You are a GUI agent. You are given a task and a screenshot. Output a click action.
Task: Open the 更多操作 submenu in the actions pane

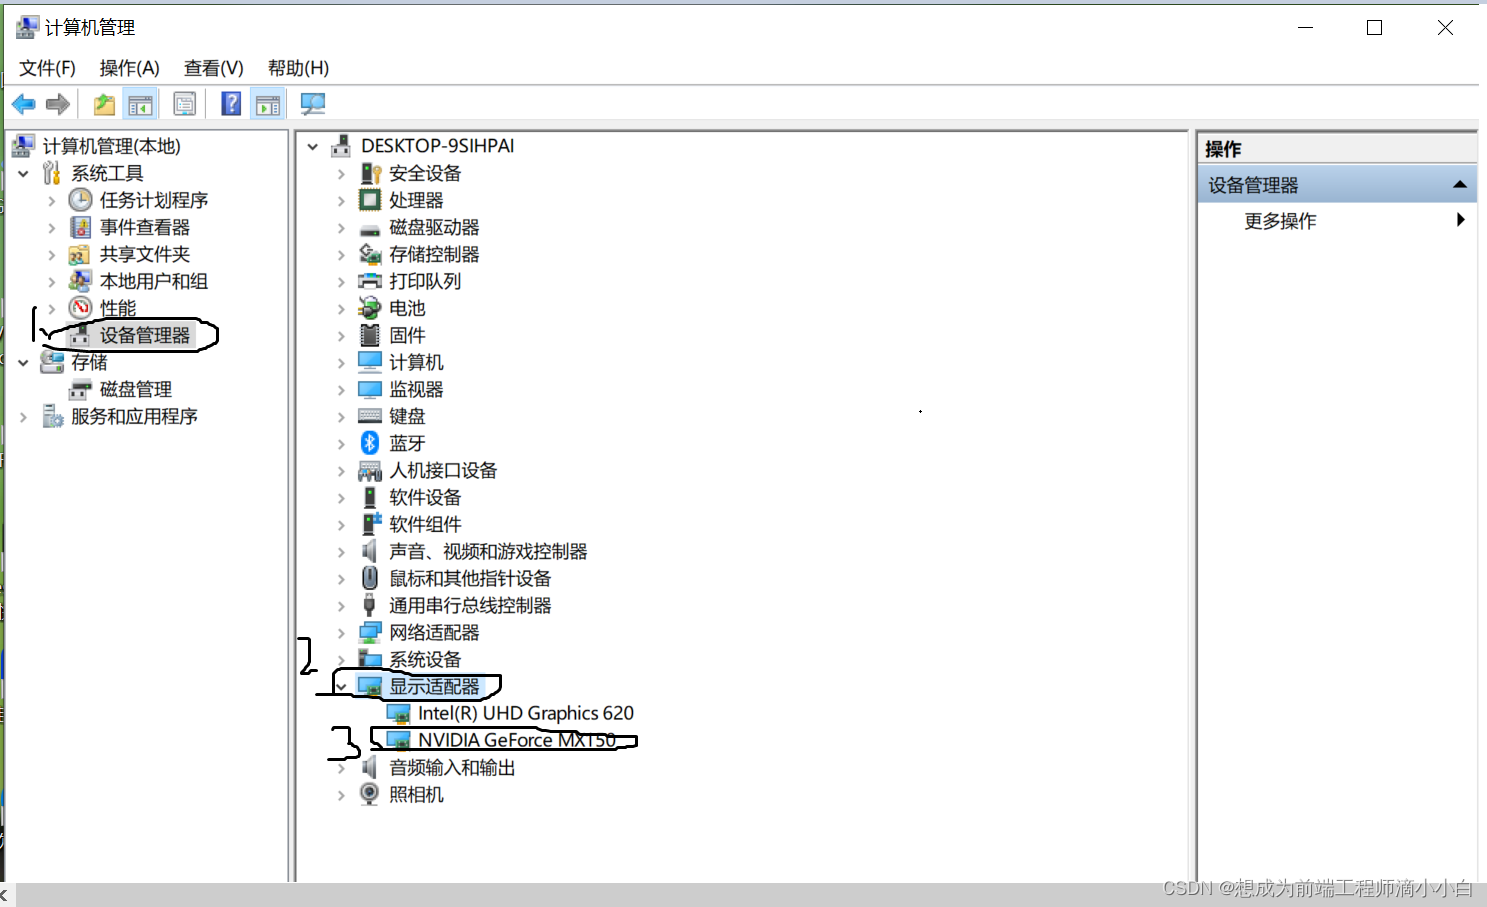tap(1279, 220)
